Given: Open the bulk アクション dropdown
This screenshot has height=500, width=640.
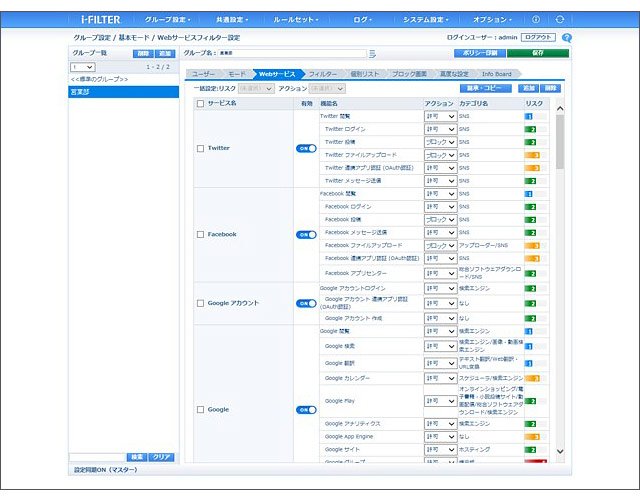Looking at the screenshot, I should (327, 89).
